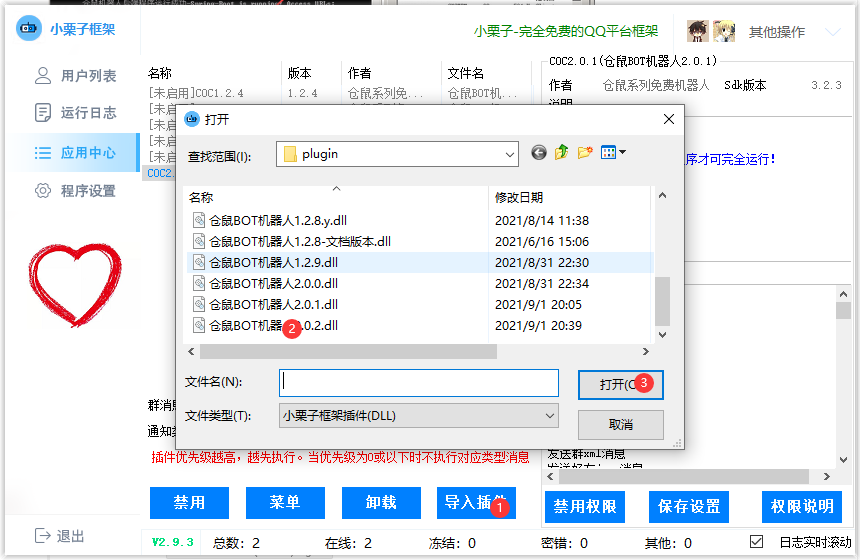
Task: Click 退出 at the sidebar bottom
Action: (59, 536)
